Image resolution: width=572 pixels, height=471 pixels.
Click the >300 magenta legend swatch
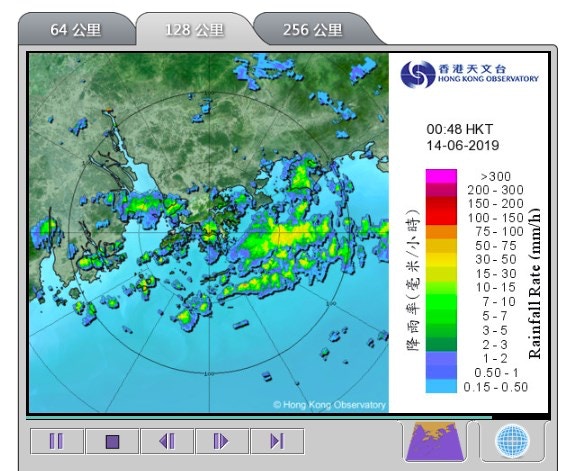point(441,176)
